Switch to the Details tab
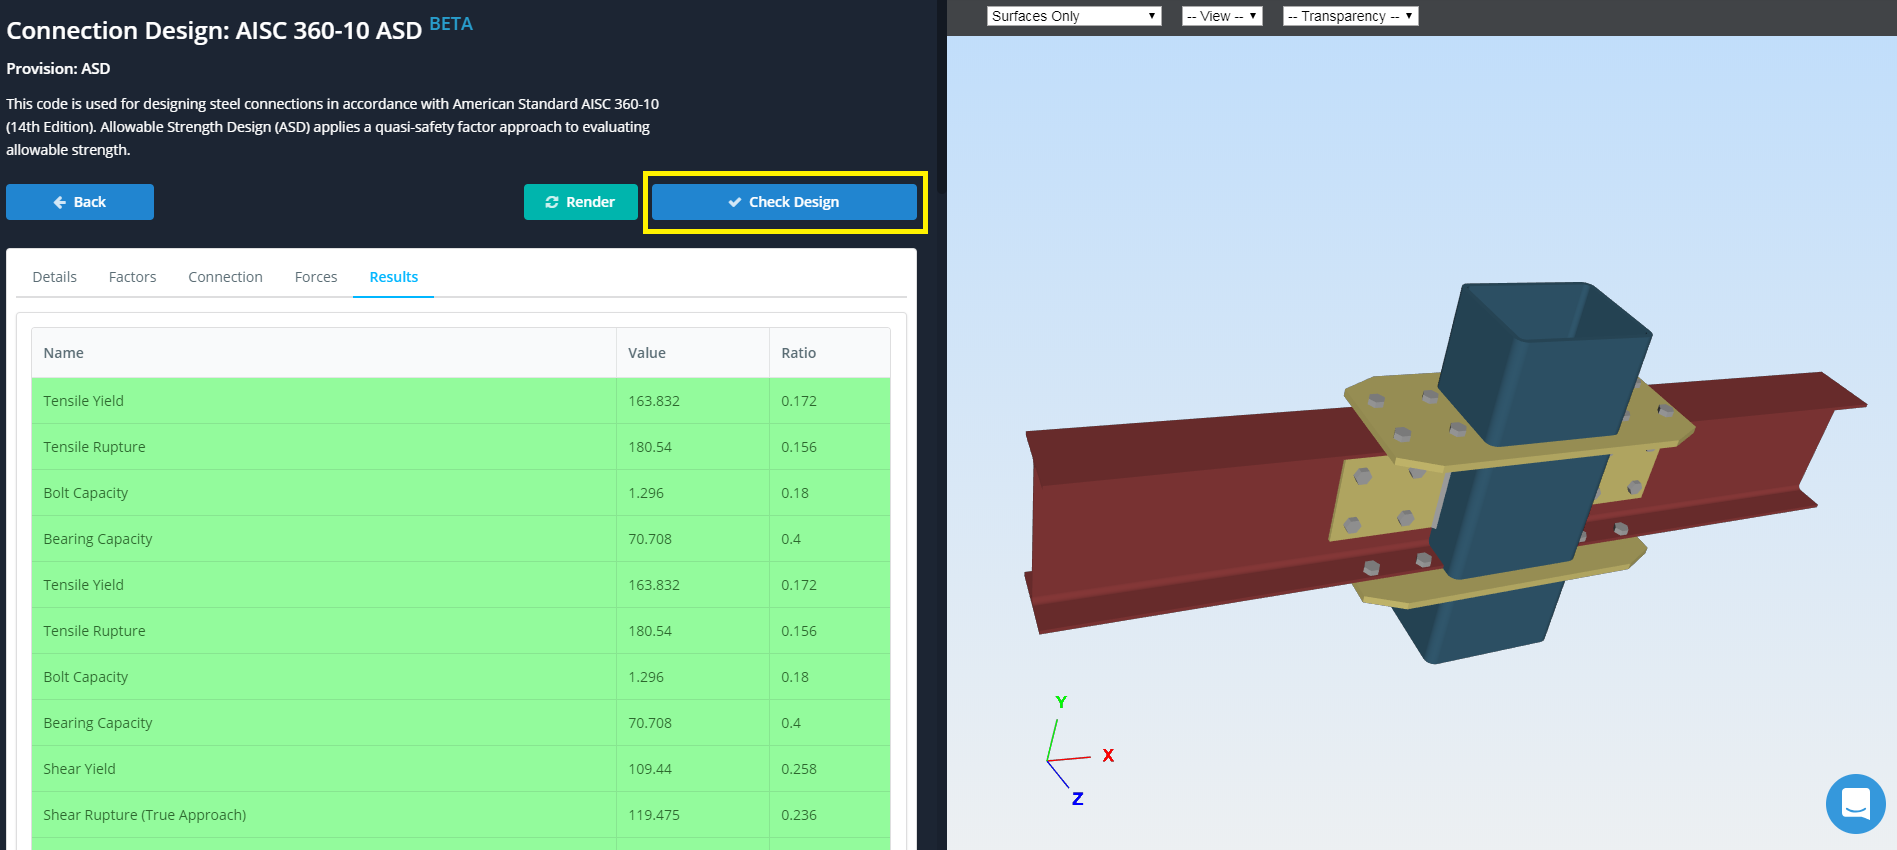Viewport: 1897px width, 850px height. tap(54, 277)
